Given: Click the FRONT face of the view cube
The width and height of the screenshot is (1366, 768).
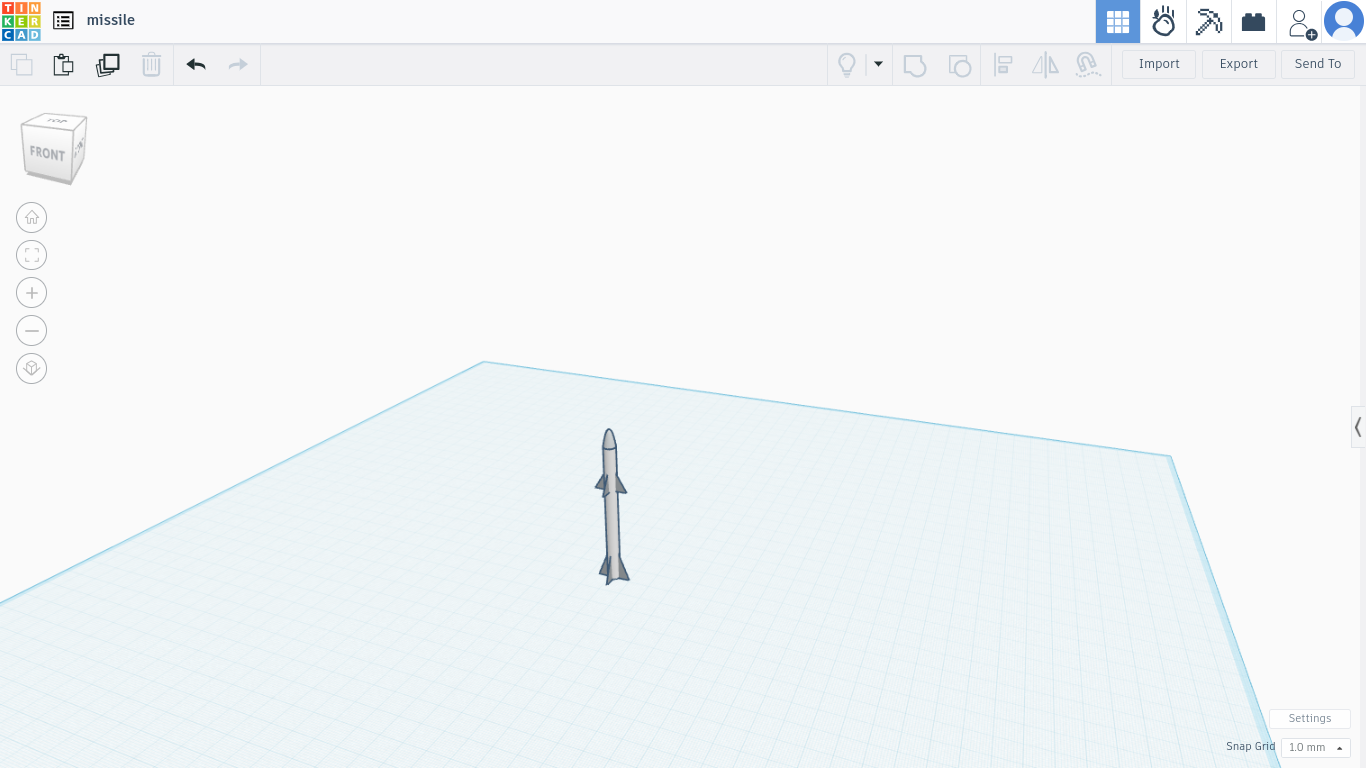Looking at the screenshot, I should [47, 153].
